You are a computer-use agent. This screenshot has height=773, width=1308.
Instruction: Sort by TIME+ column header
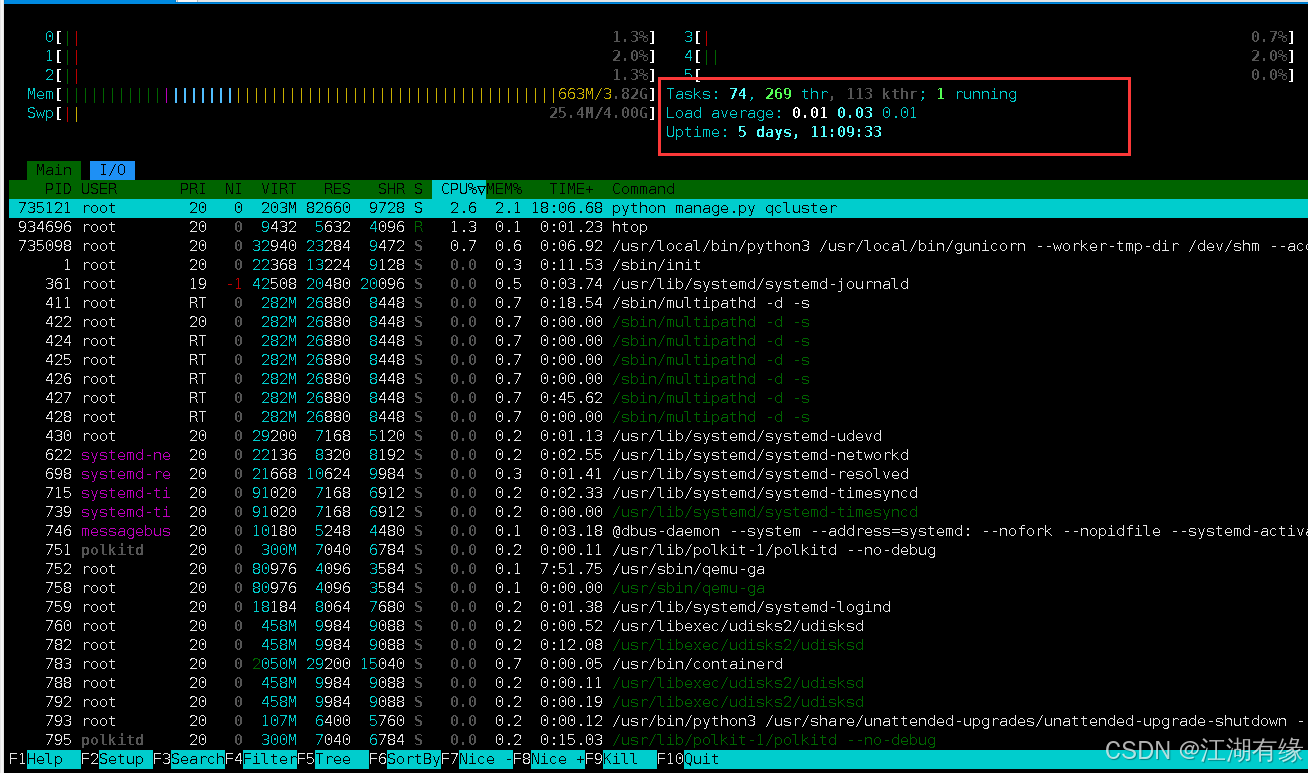coord(571,189)
